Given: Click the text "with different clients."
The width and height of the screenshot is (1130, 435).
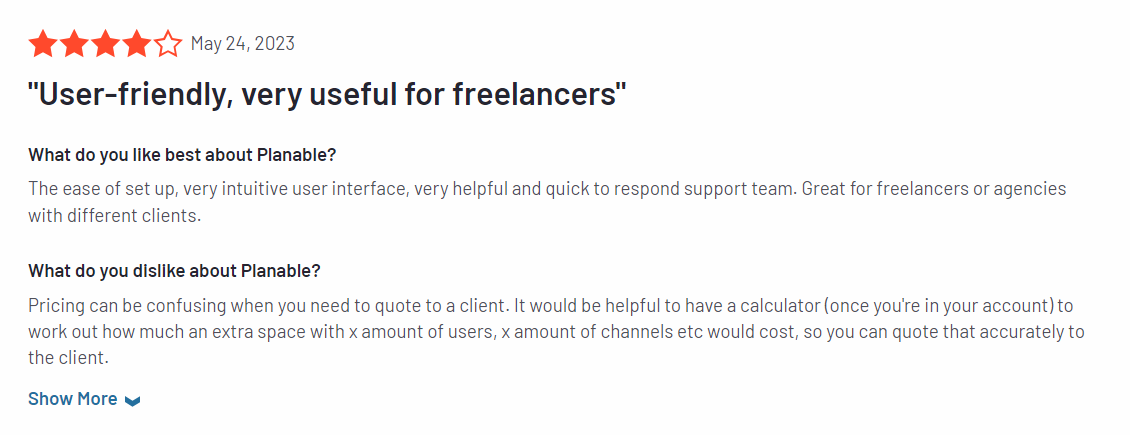Looking at the screenshot, I should tap(115, 215).
